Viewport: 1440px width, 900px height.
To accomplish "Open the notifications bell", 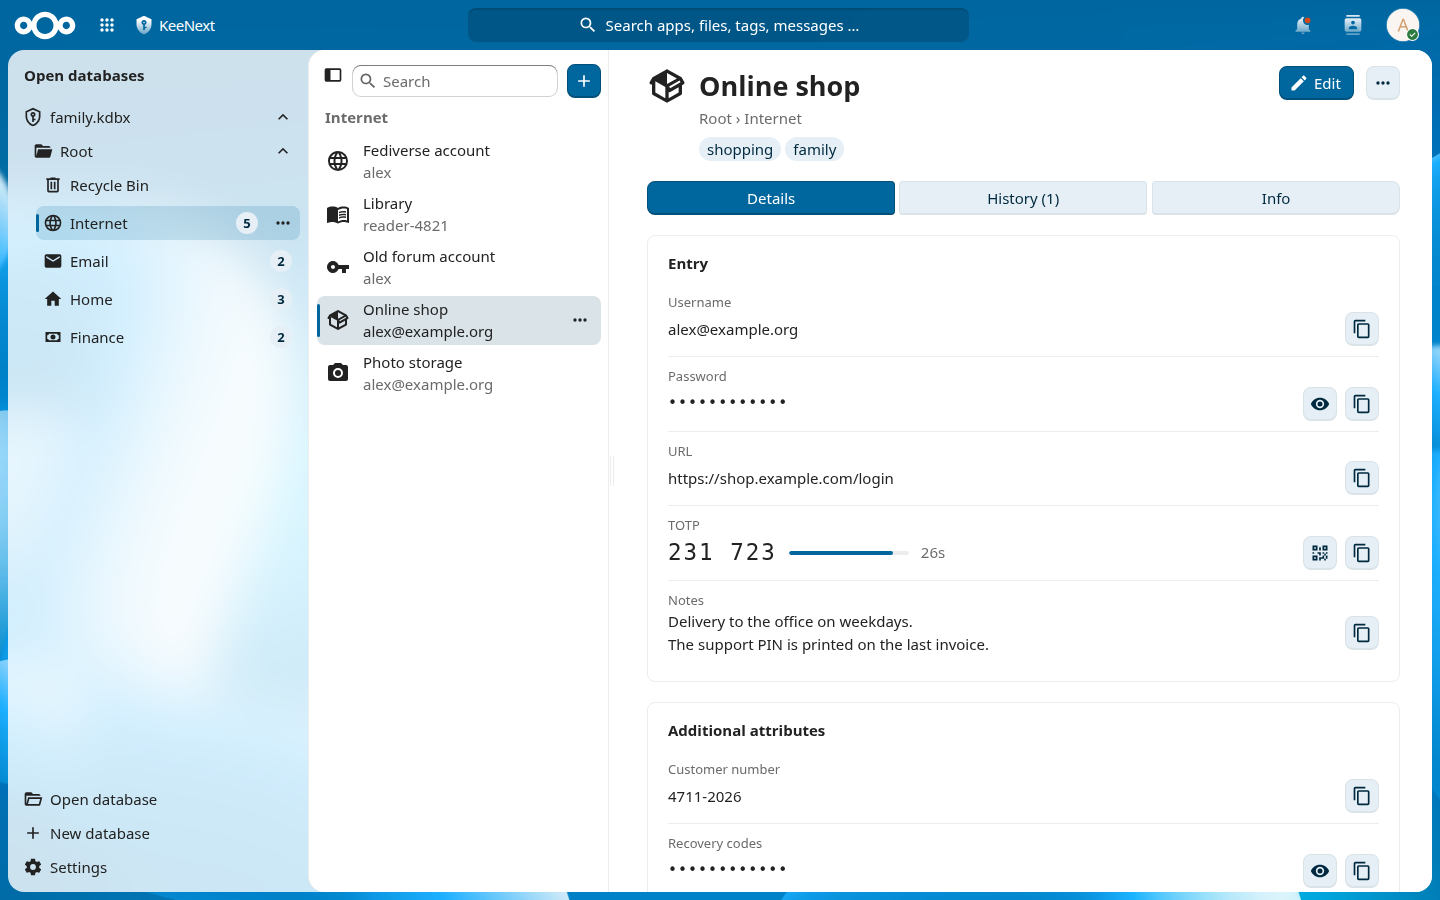I will click(1303, 25).
